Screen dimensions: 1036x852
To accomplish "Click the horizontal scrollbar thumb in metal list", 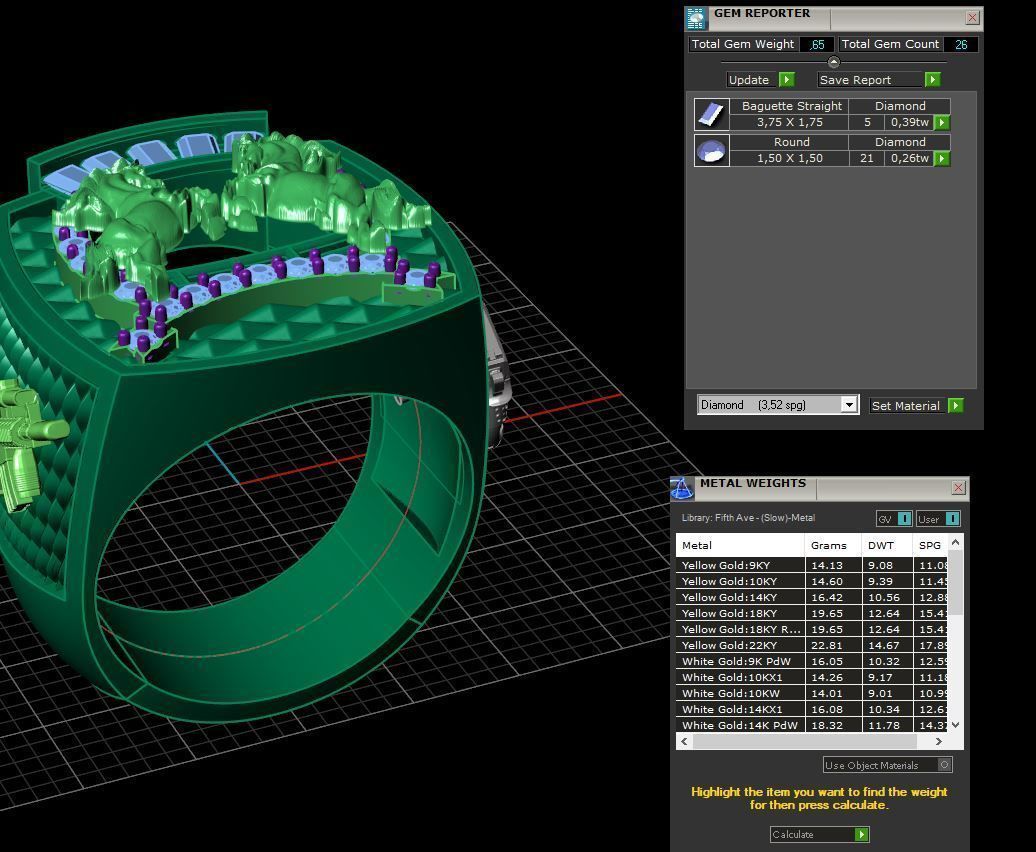I will (804, 742).
